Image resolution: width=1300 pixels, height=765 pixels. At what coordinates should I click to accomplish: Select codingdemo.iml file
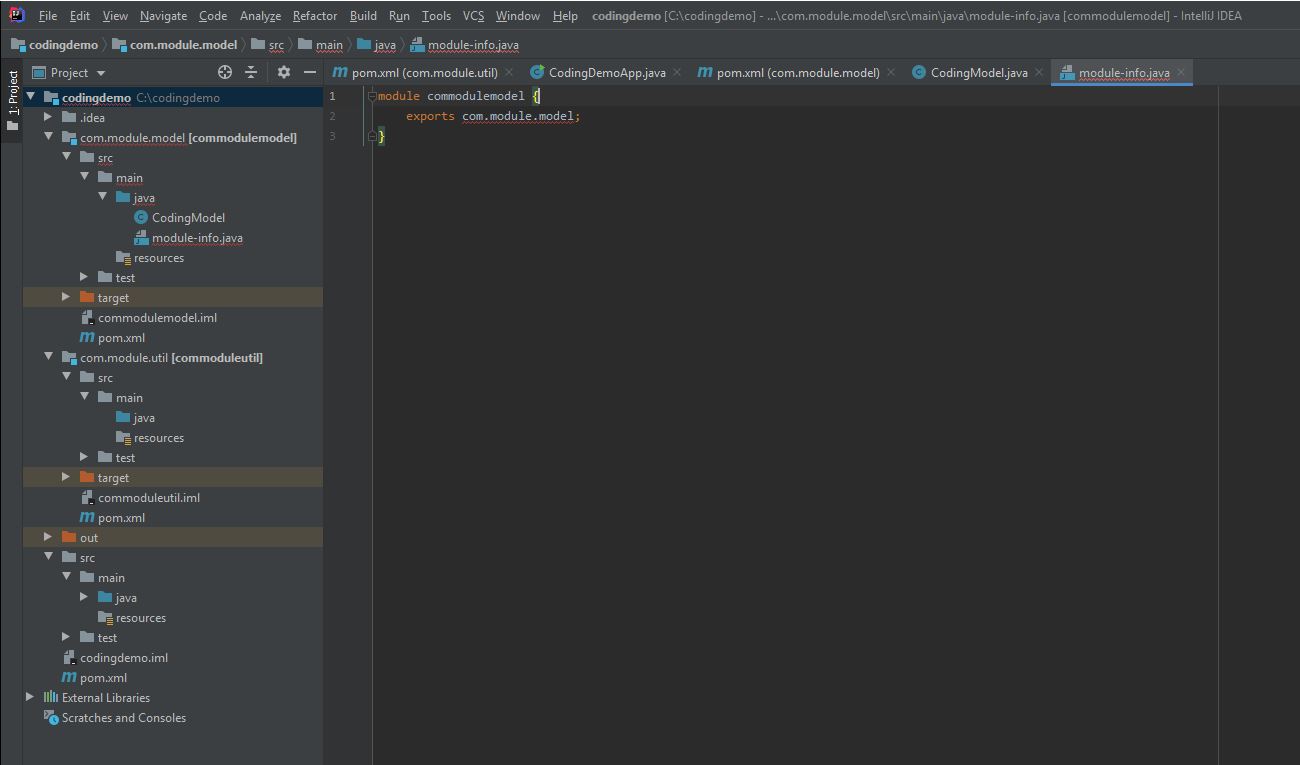[115, 657]
